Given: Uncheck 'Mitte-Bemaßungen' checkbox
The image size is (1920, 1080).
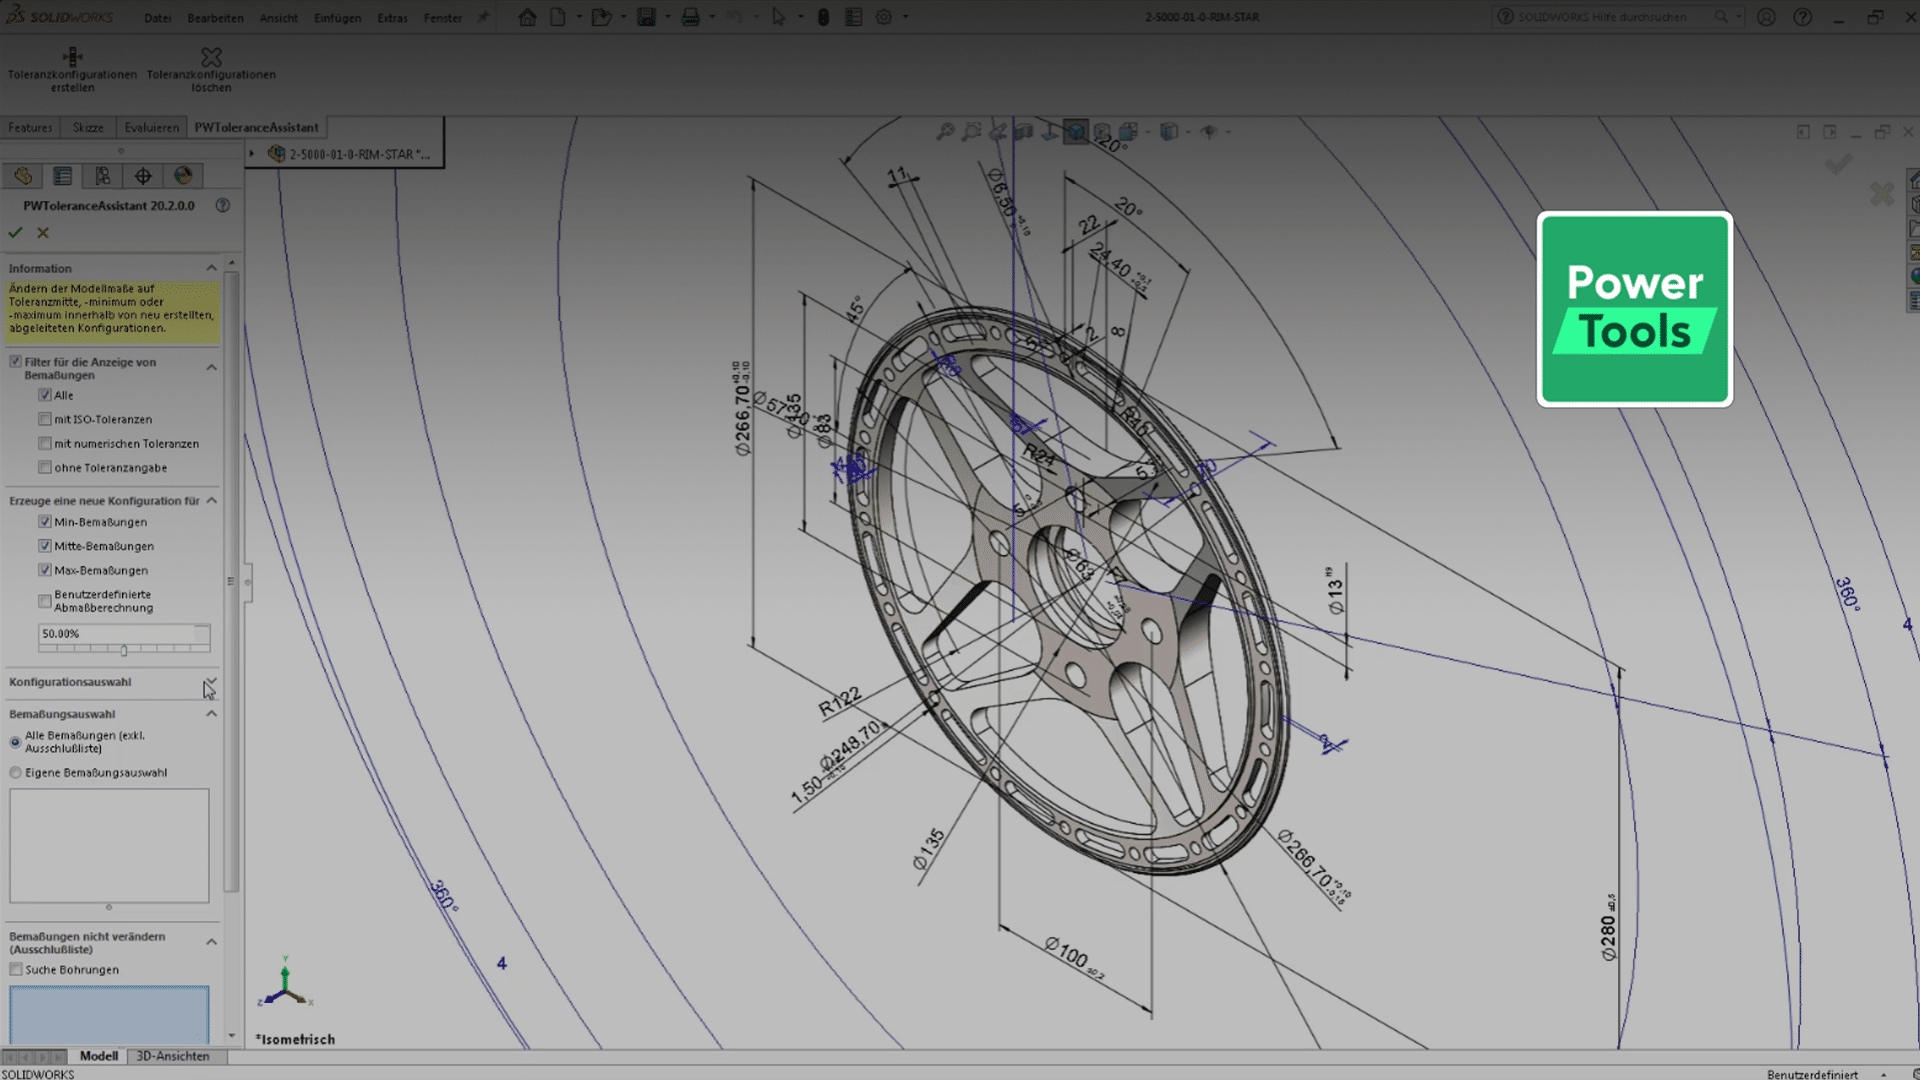Looking at the screenshot, I should coord(45,545).
